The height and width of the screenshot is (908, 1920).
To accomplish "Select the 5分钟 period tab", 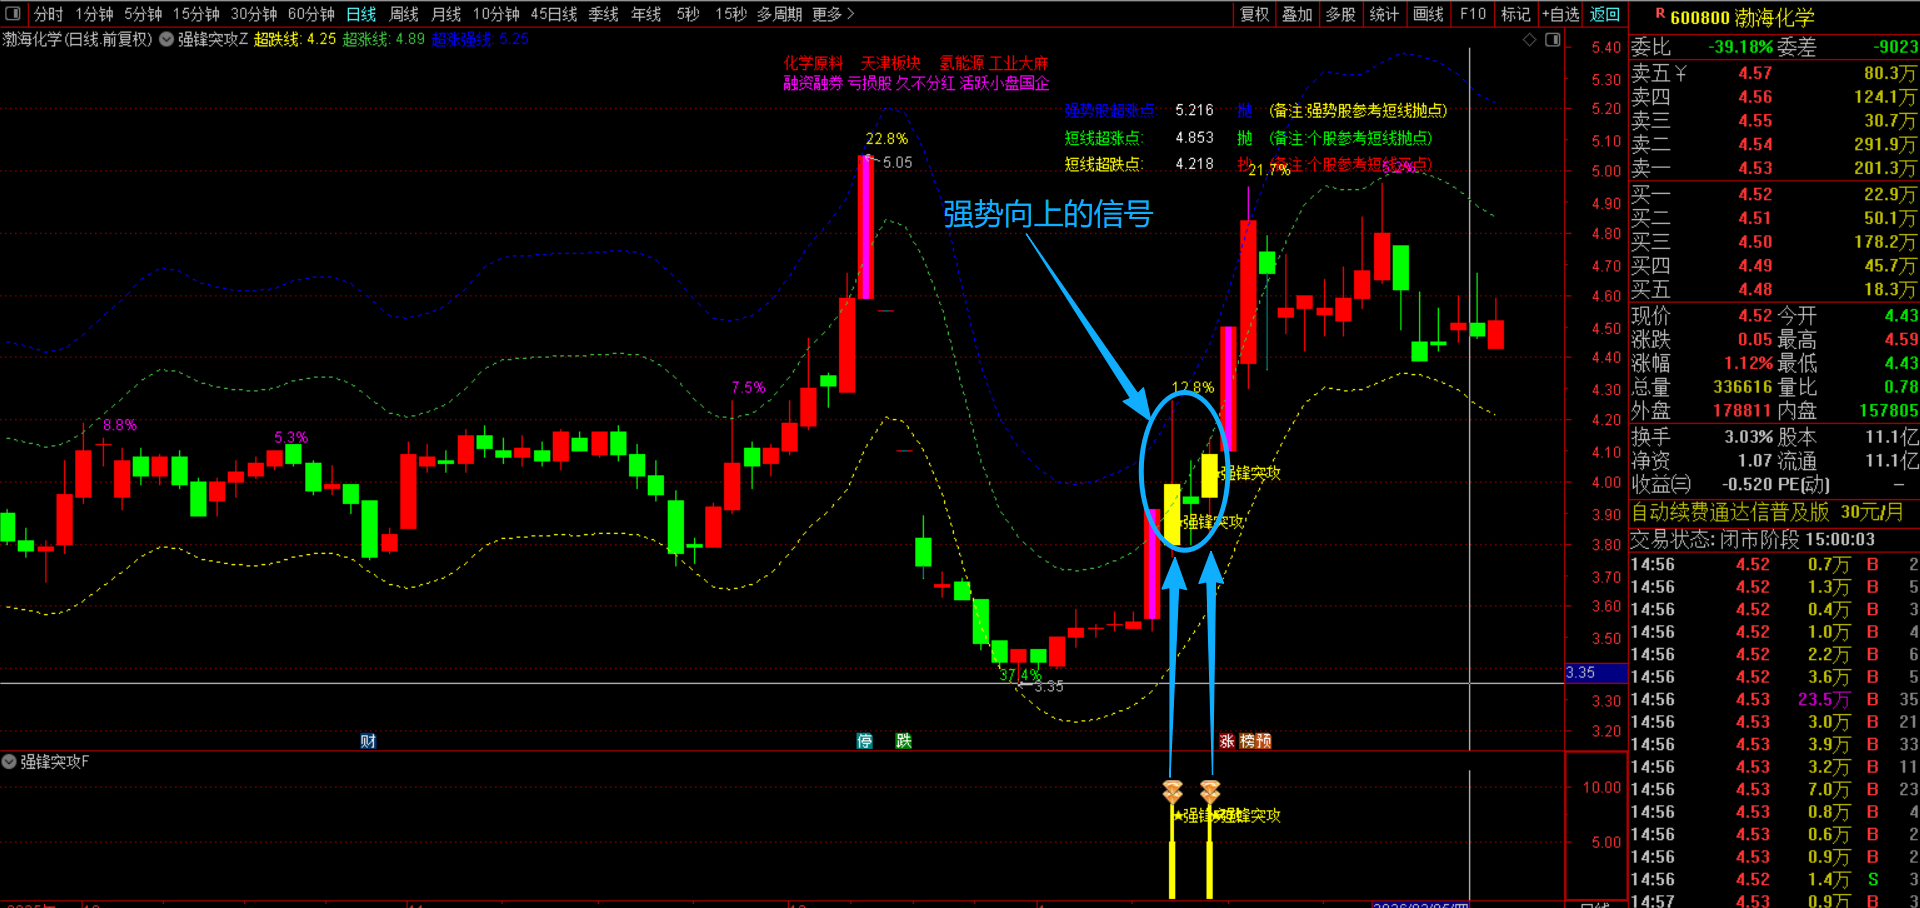I will pyautogui.click(x=143, y=14).
